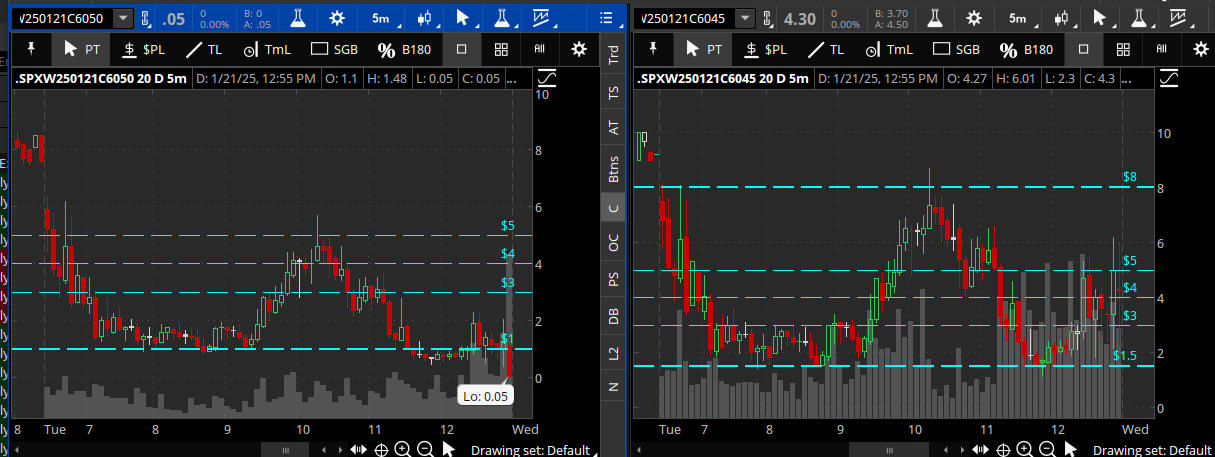The width and height of the screenshot is (1215, 457).
Task: Toggle the pin icon on the left drawing toolbar
Action: [31, 49]
